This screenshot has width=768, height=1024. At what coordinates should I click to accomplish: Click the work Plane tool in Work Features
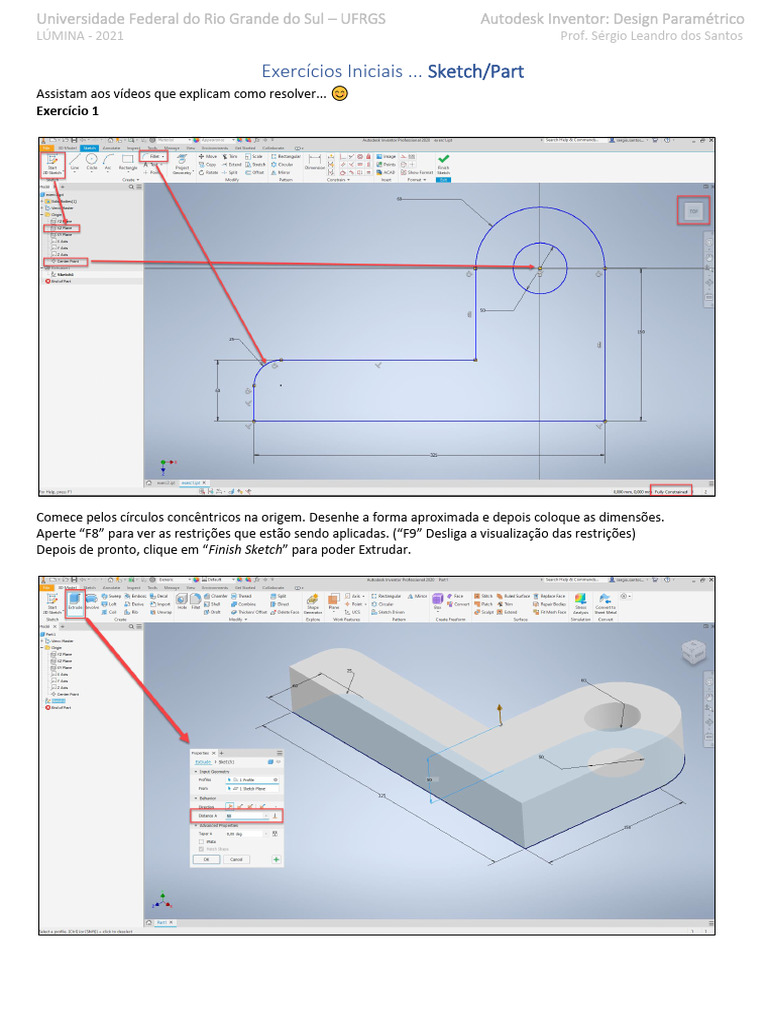pos(333,601)
